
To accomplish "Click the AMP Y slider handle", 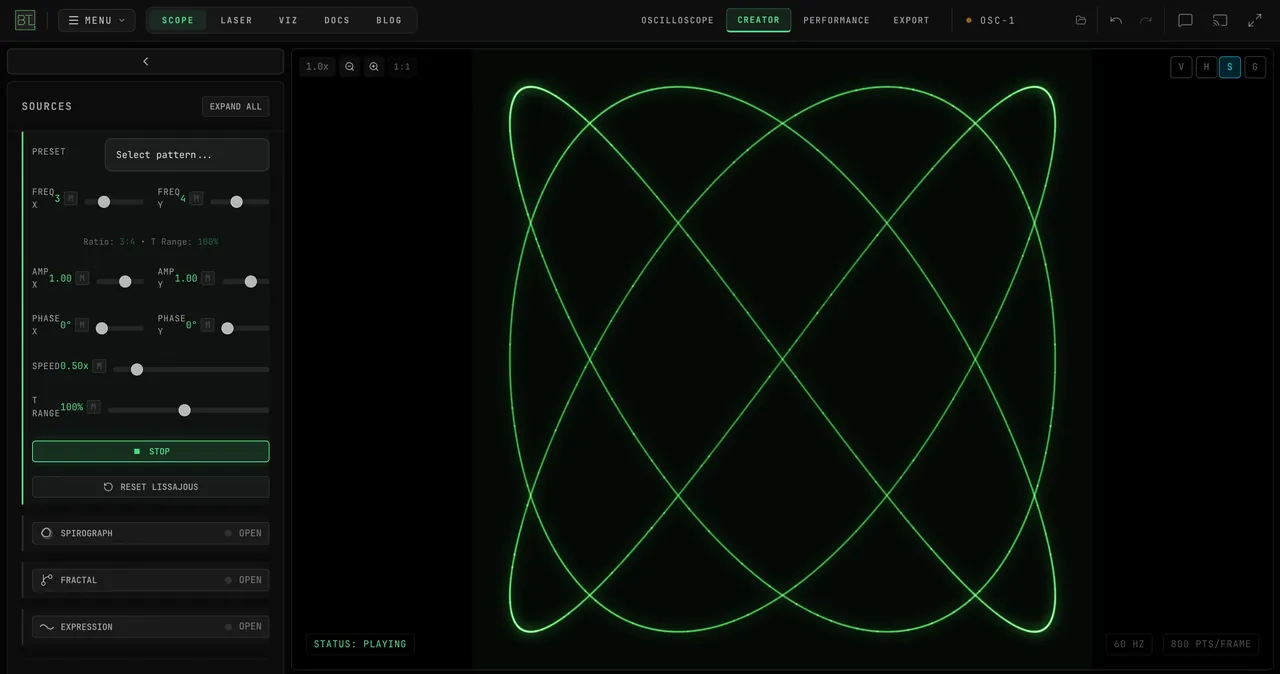I will [251, 282].
